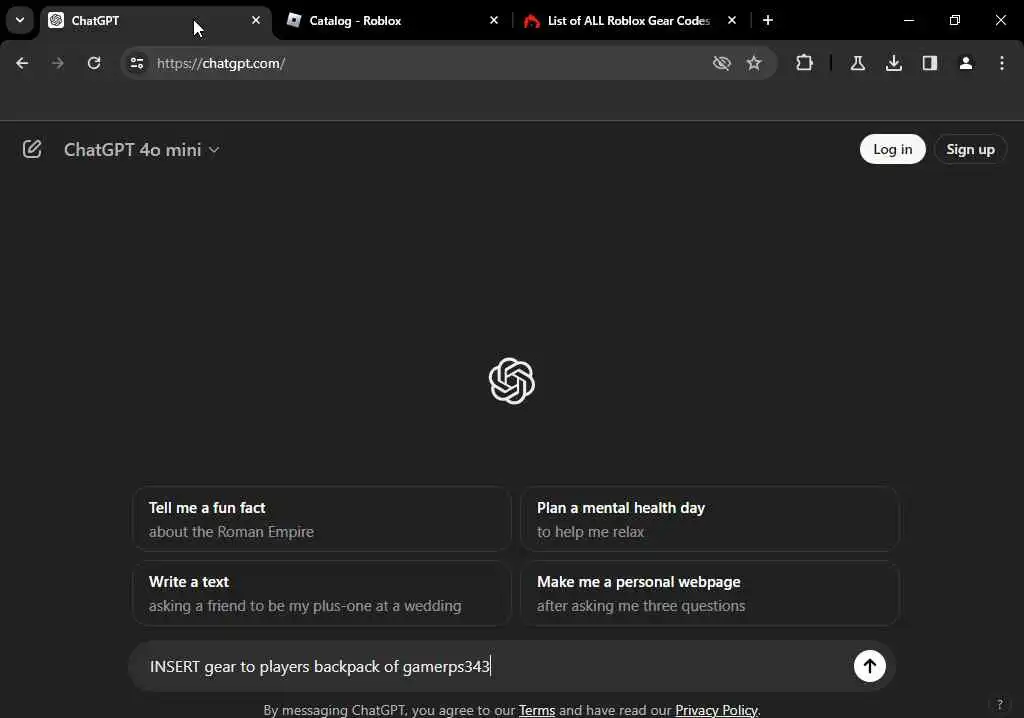Image resolution: width=1024 pixels, height=718 pixels.
Task: Click the Log in button
Action: 892,150
